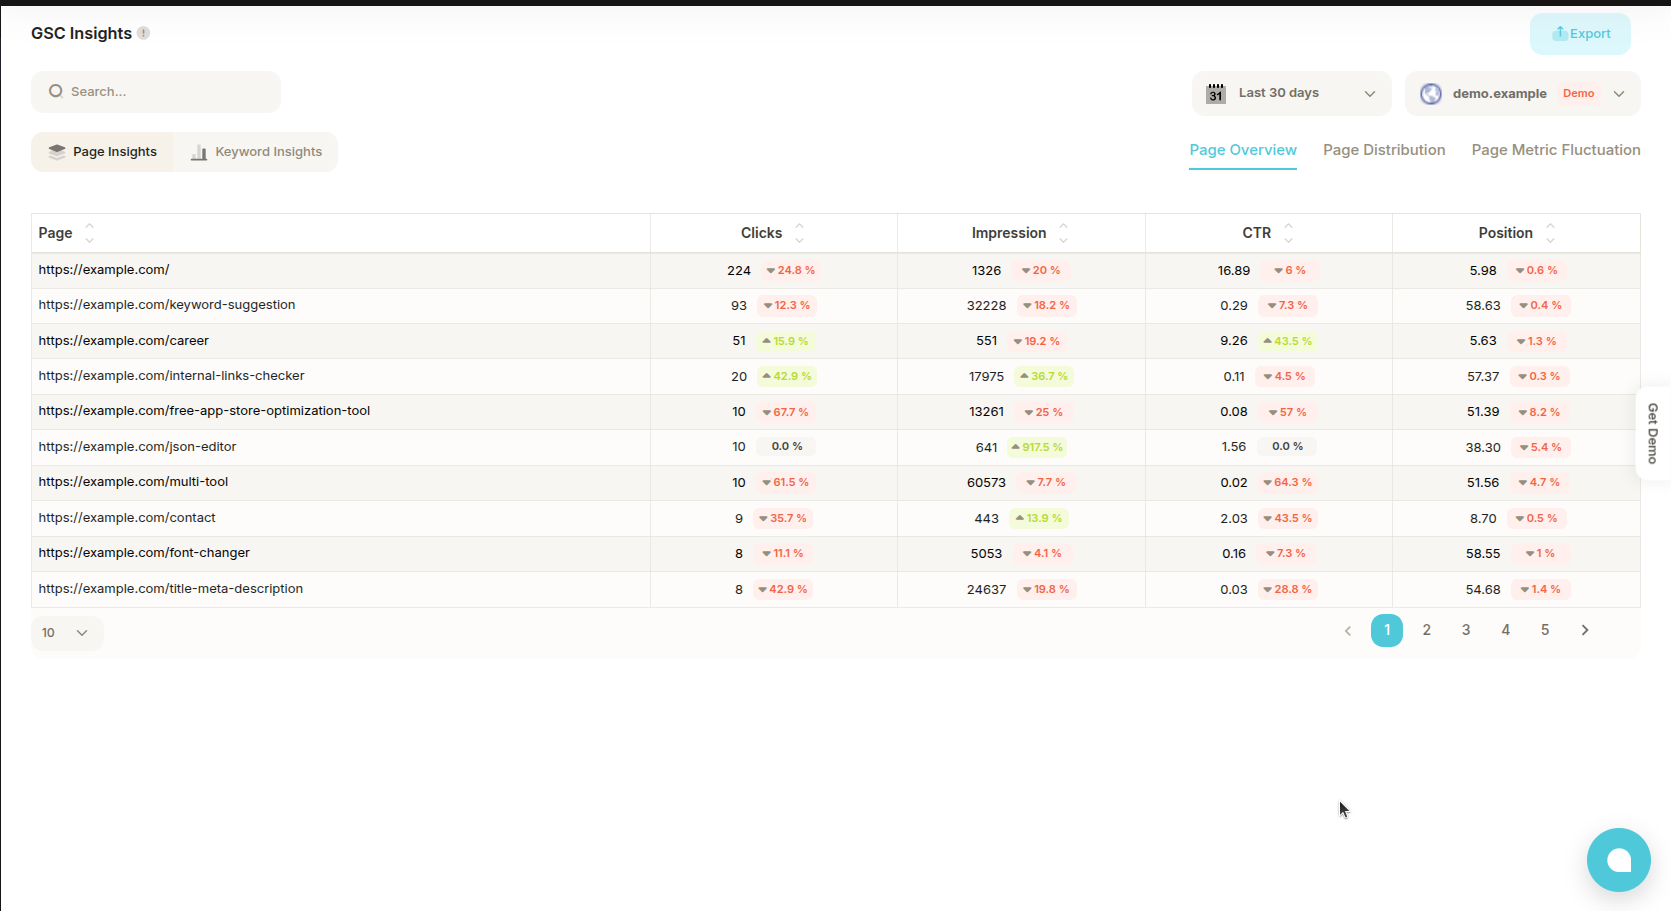1671x911 pixels.
Task: Open the Last 30 days date dropdown
Action: [1291, 93]
